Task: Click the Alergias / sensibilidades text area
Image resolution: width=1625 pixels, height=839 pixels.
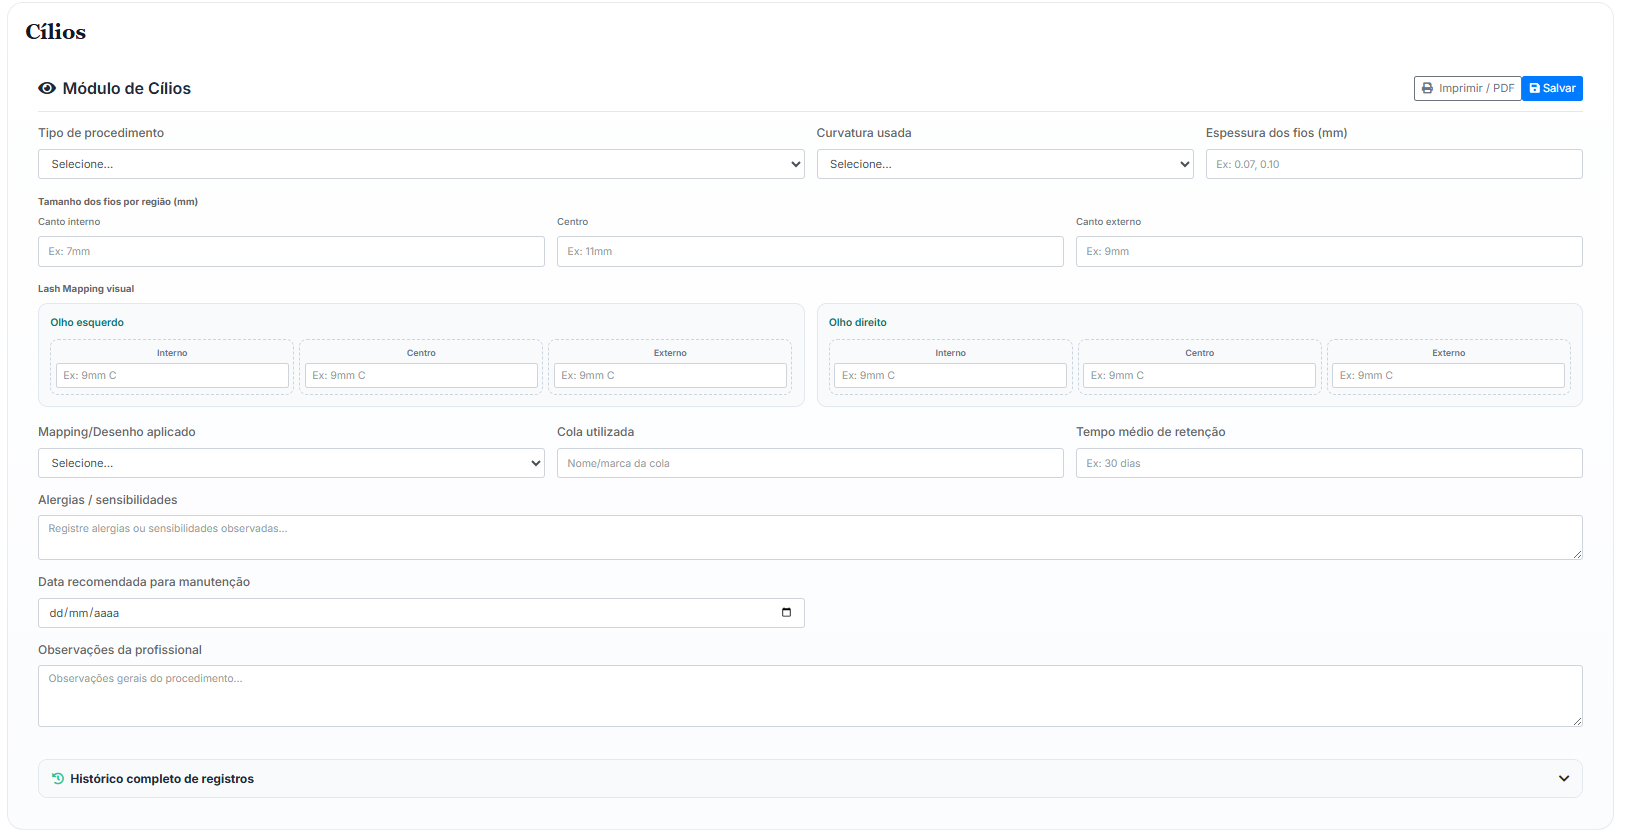Action: pos(810,537)
